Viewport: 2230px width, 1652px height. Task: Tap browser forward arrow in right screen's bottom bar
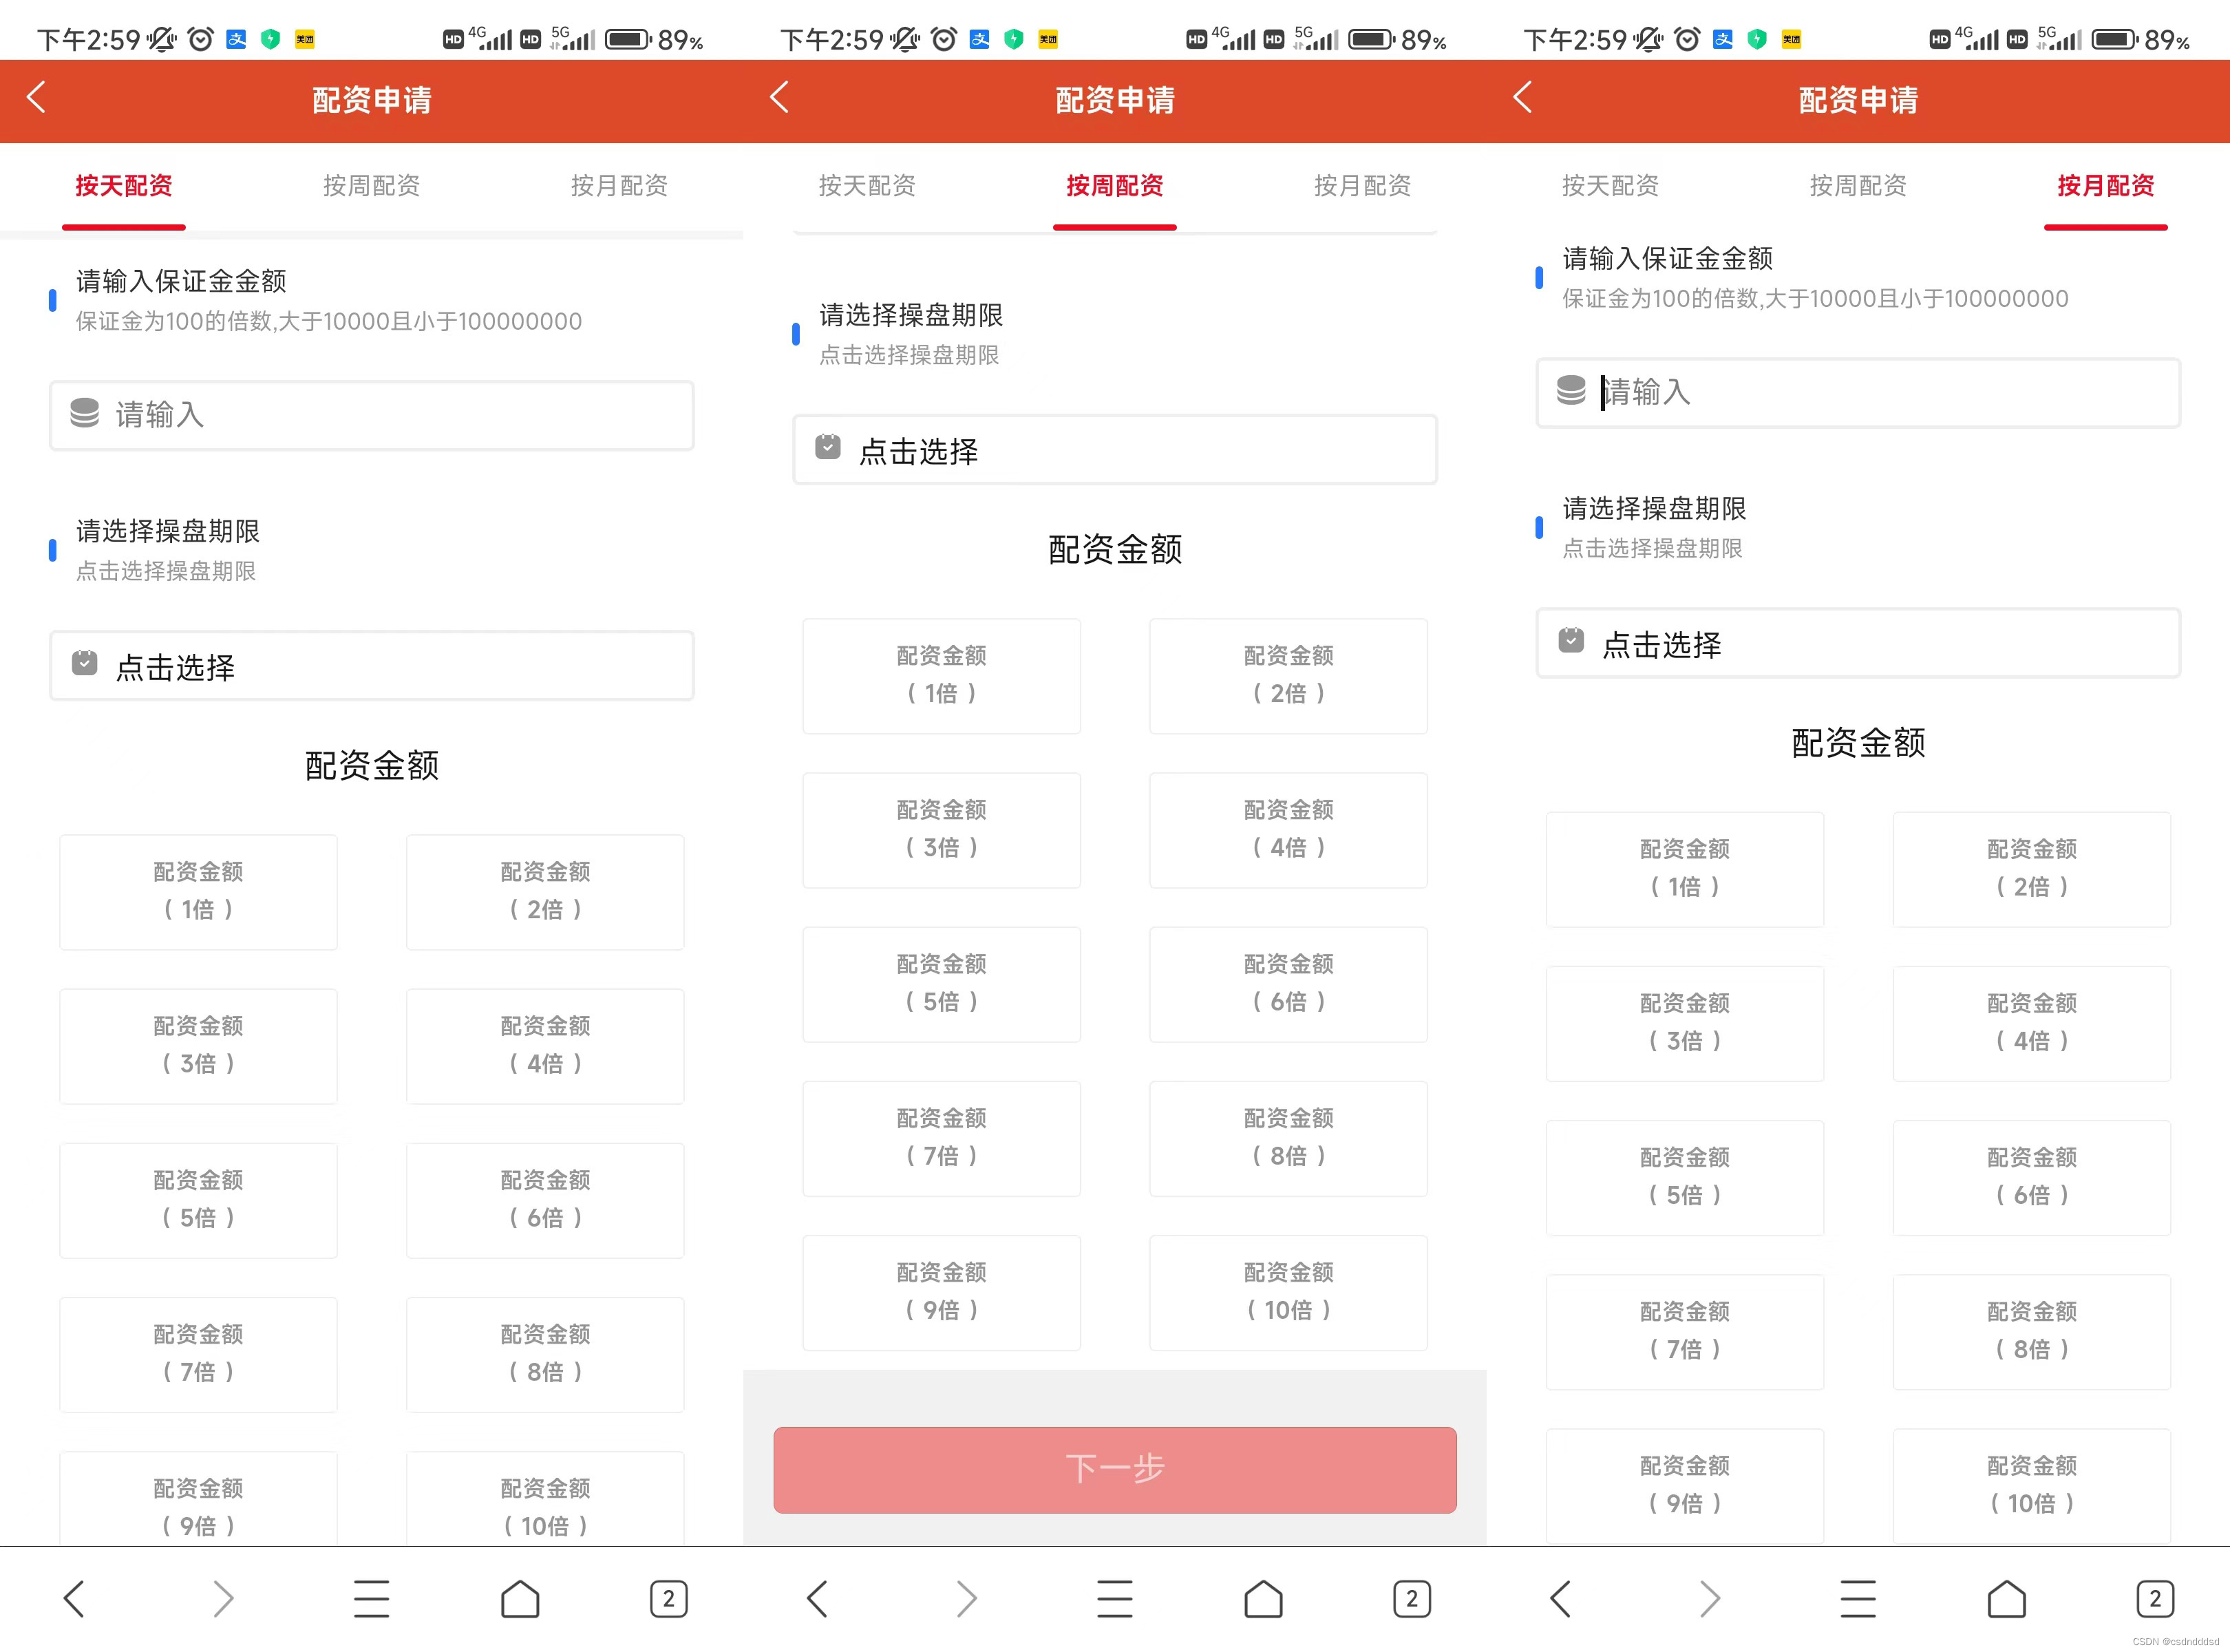1709,1598
